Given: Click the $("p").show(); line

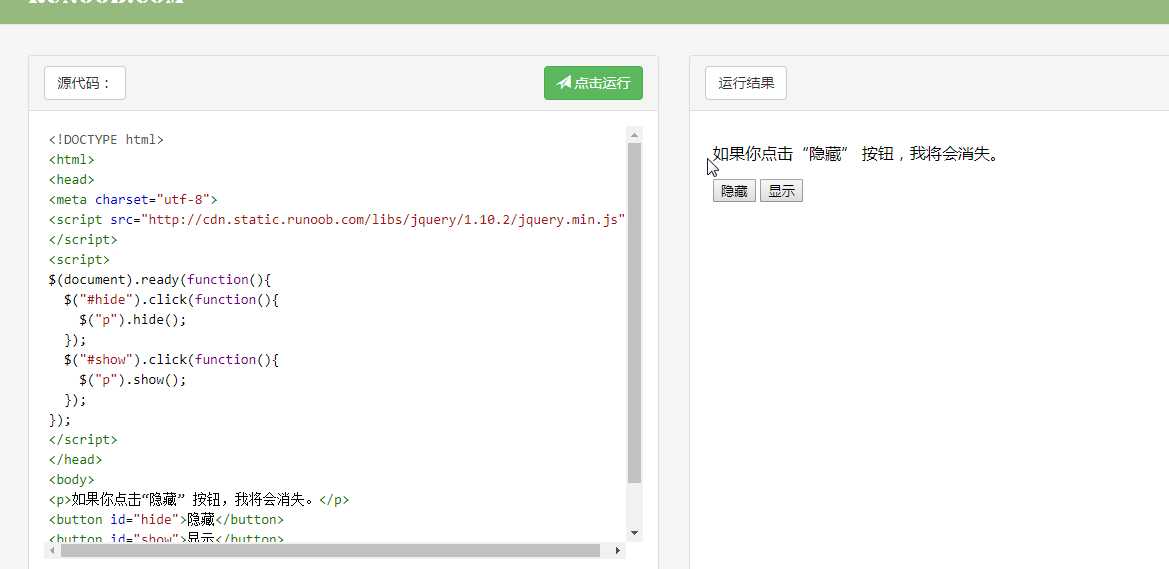Looking at the screenshot, I should 132,380.
